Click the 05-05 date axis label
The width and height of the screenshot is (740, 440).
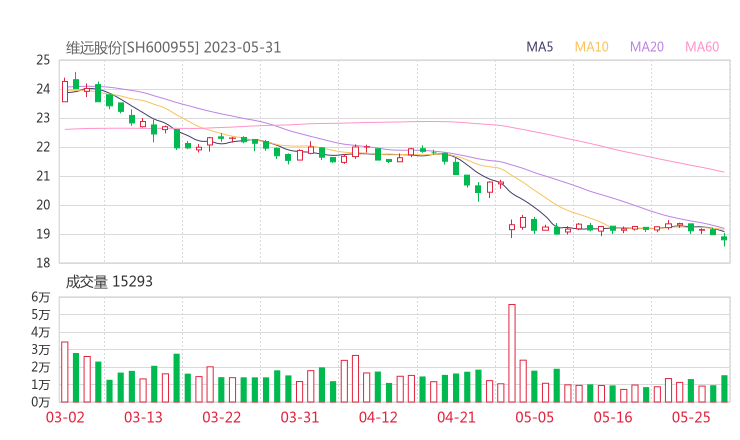[x=534, y=417]
